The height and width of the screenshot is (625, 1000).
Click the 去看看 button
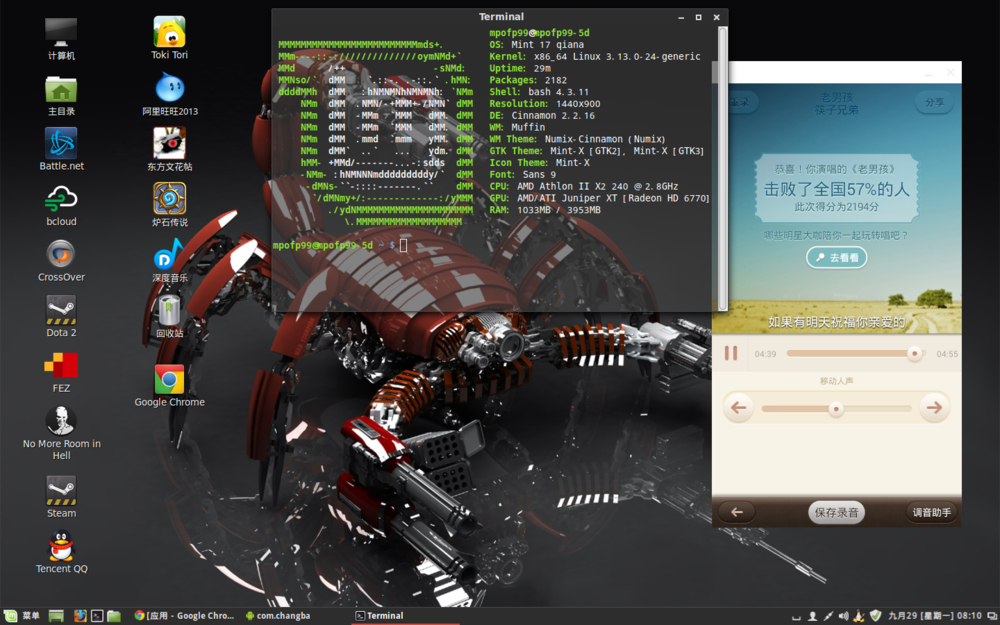[x=837, y=258]
